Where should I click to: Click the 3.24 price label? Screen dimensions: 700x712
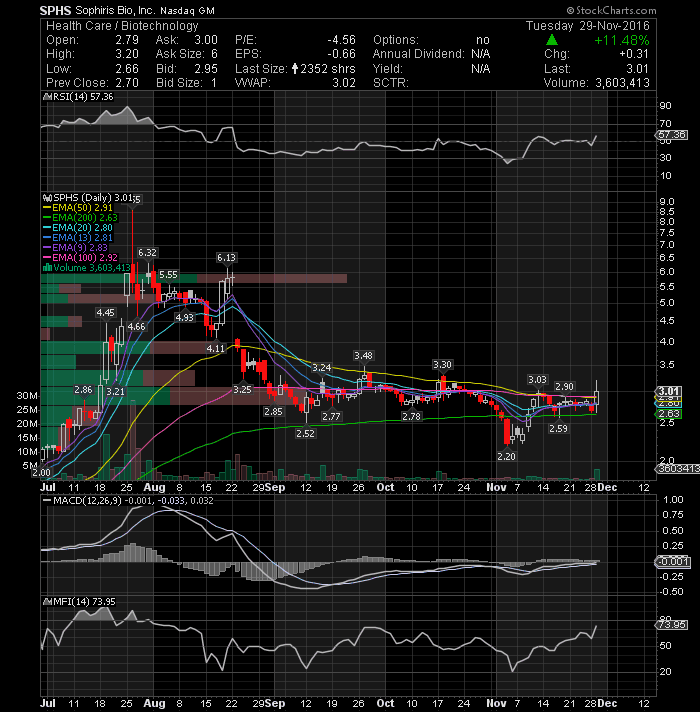[321, 368]
